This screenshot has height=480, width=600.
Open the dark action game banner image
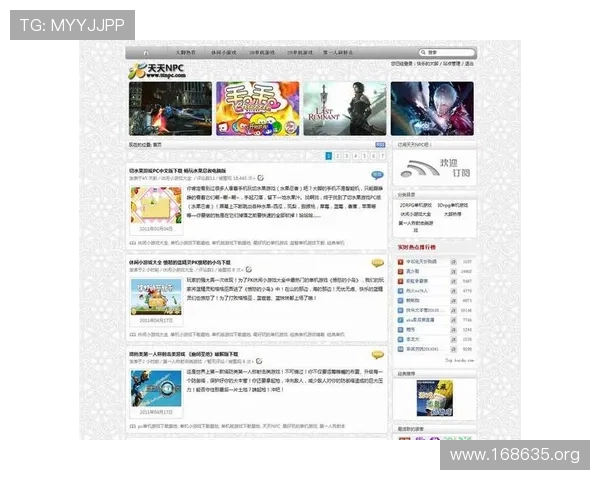pos(170,109)
